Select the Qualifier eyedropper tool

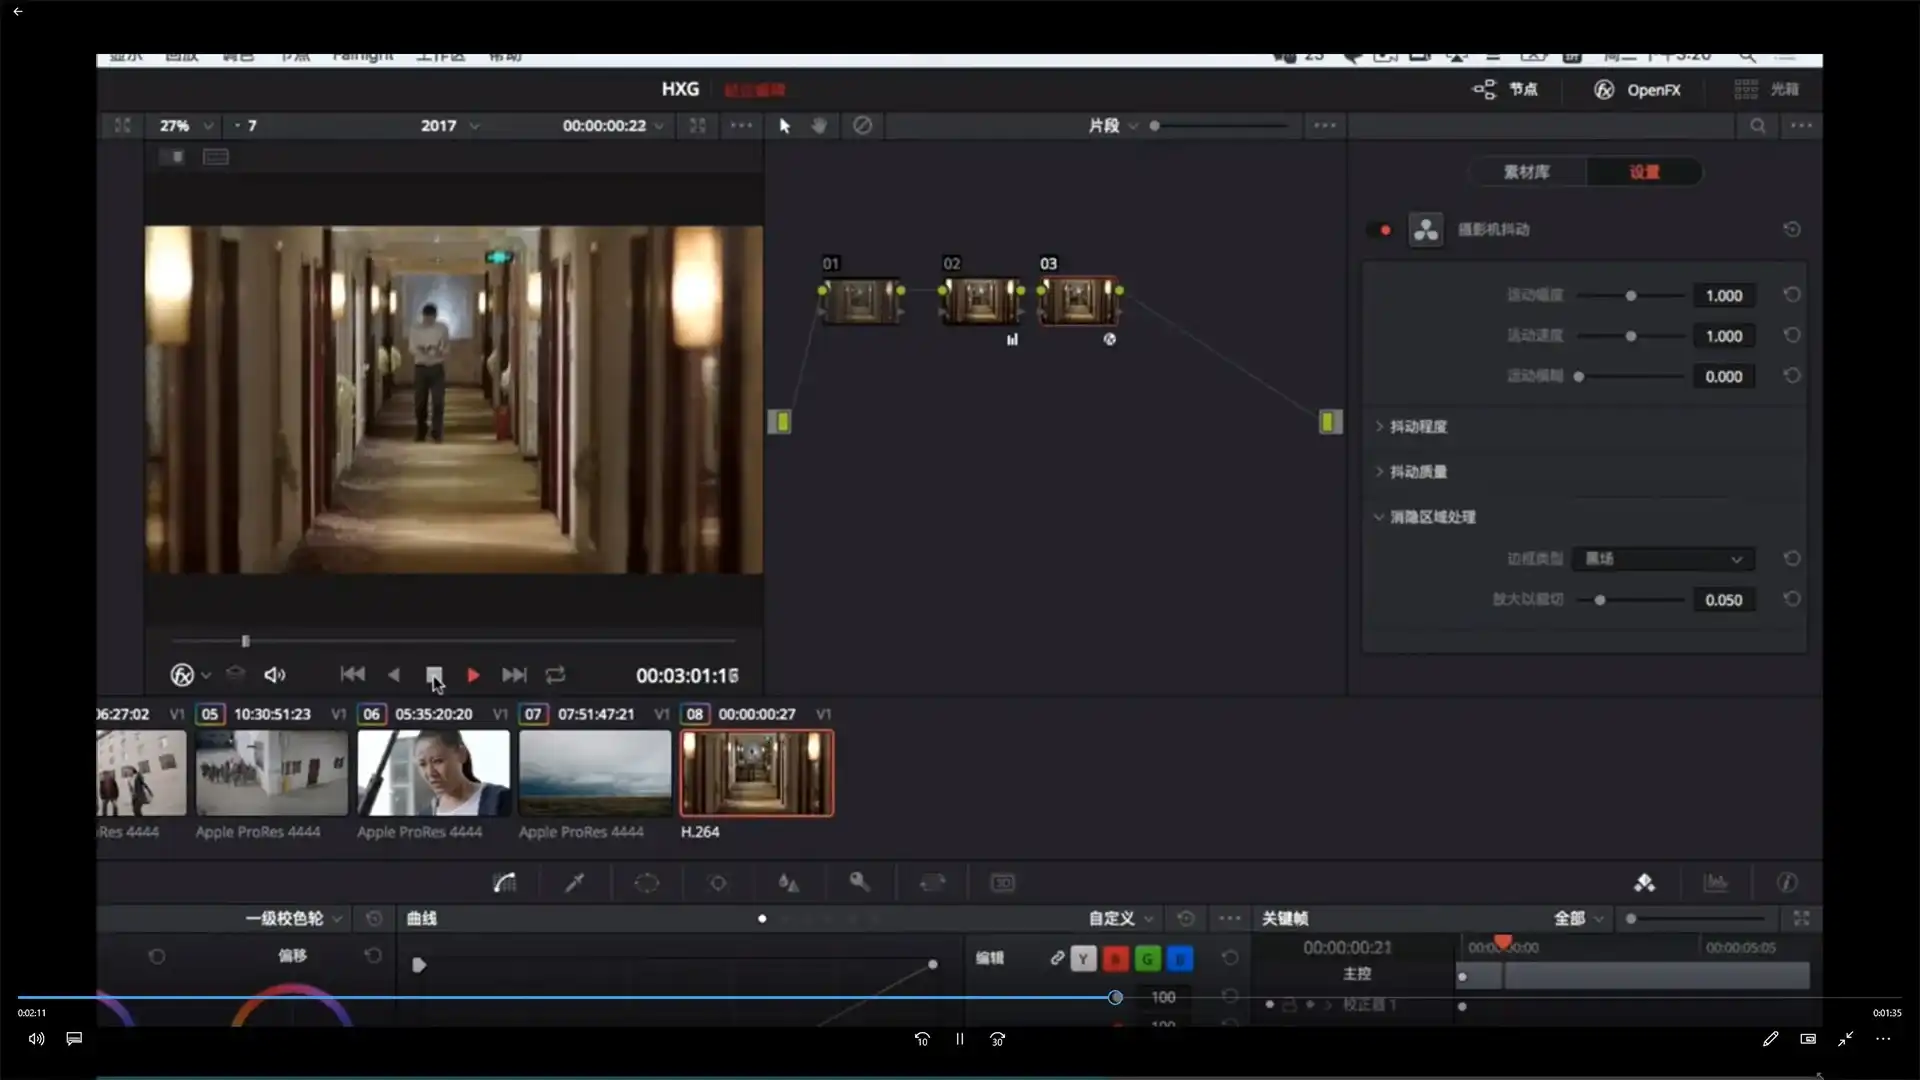575,883
